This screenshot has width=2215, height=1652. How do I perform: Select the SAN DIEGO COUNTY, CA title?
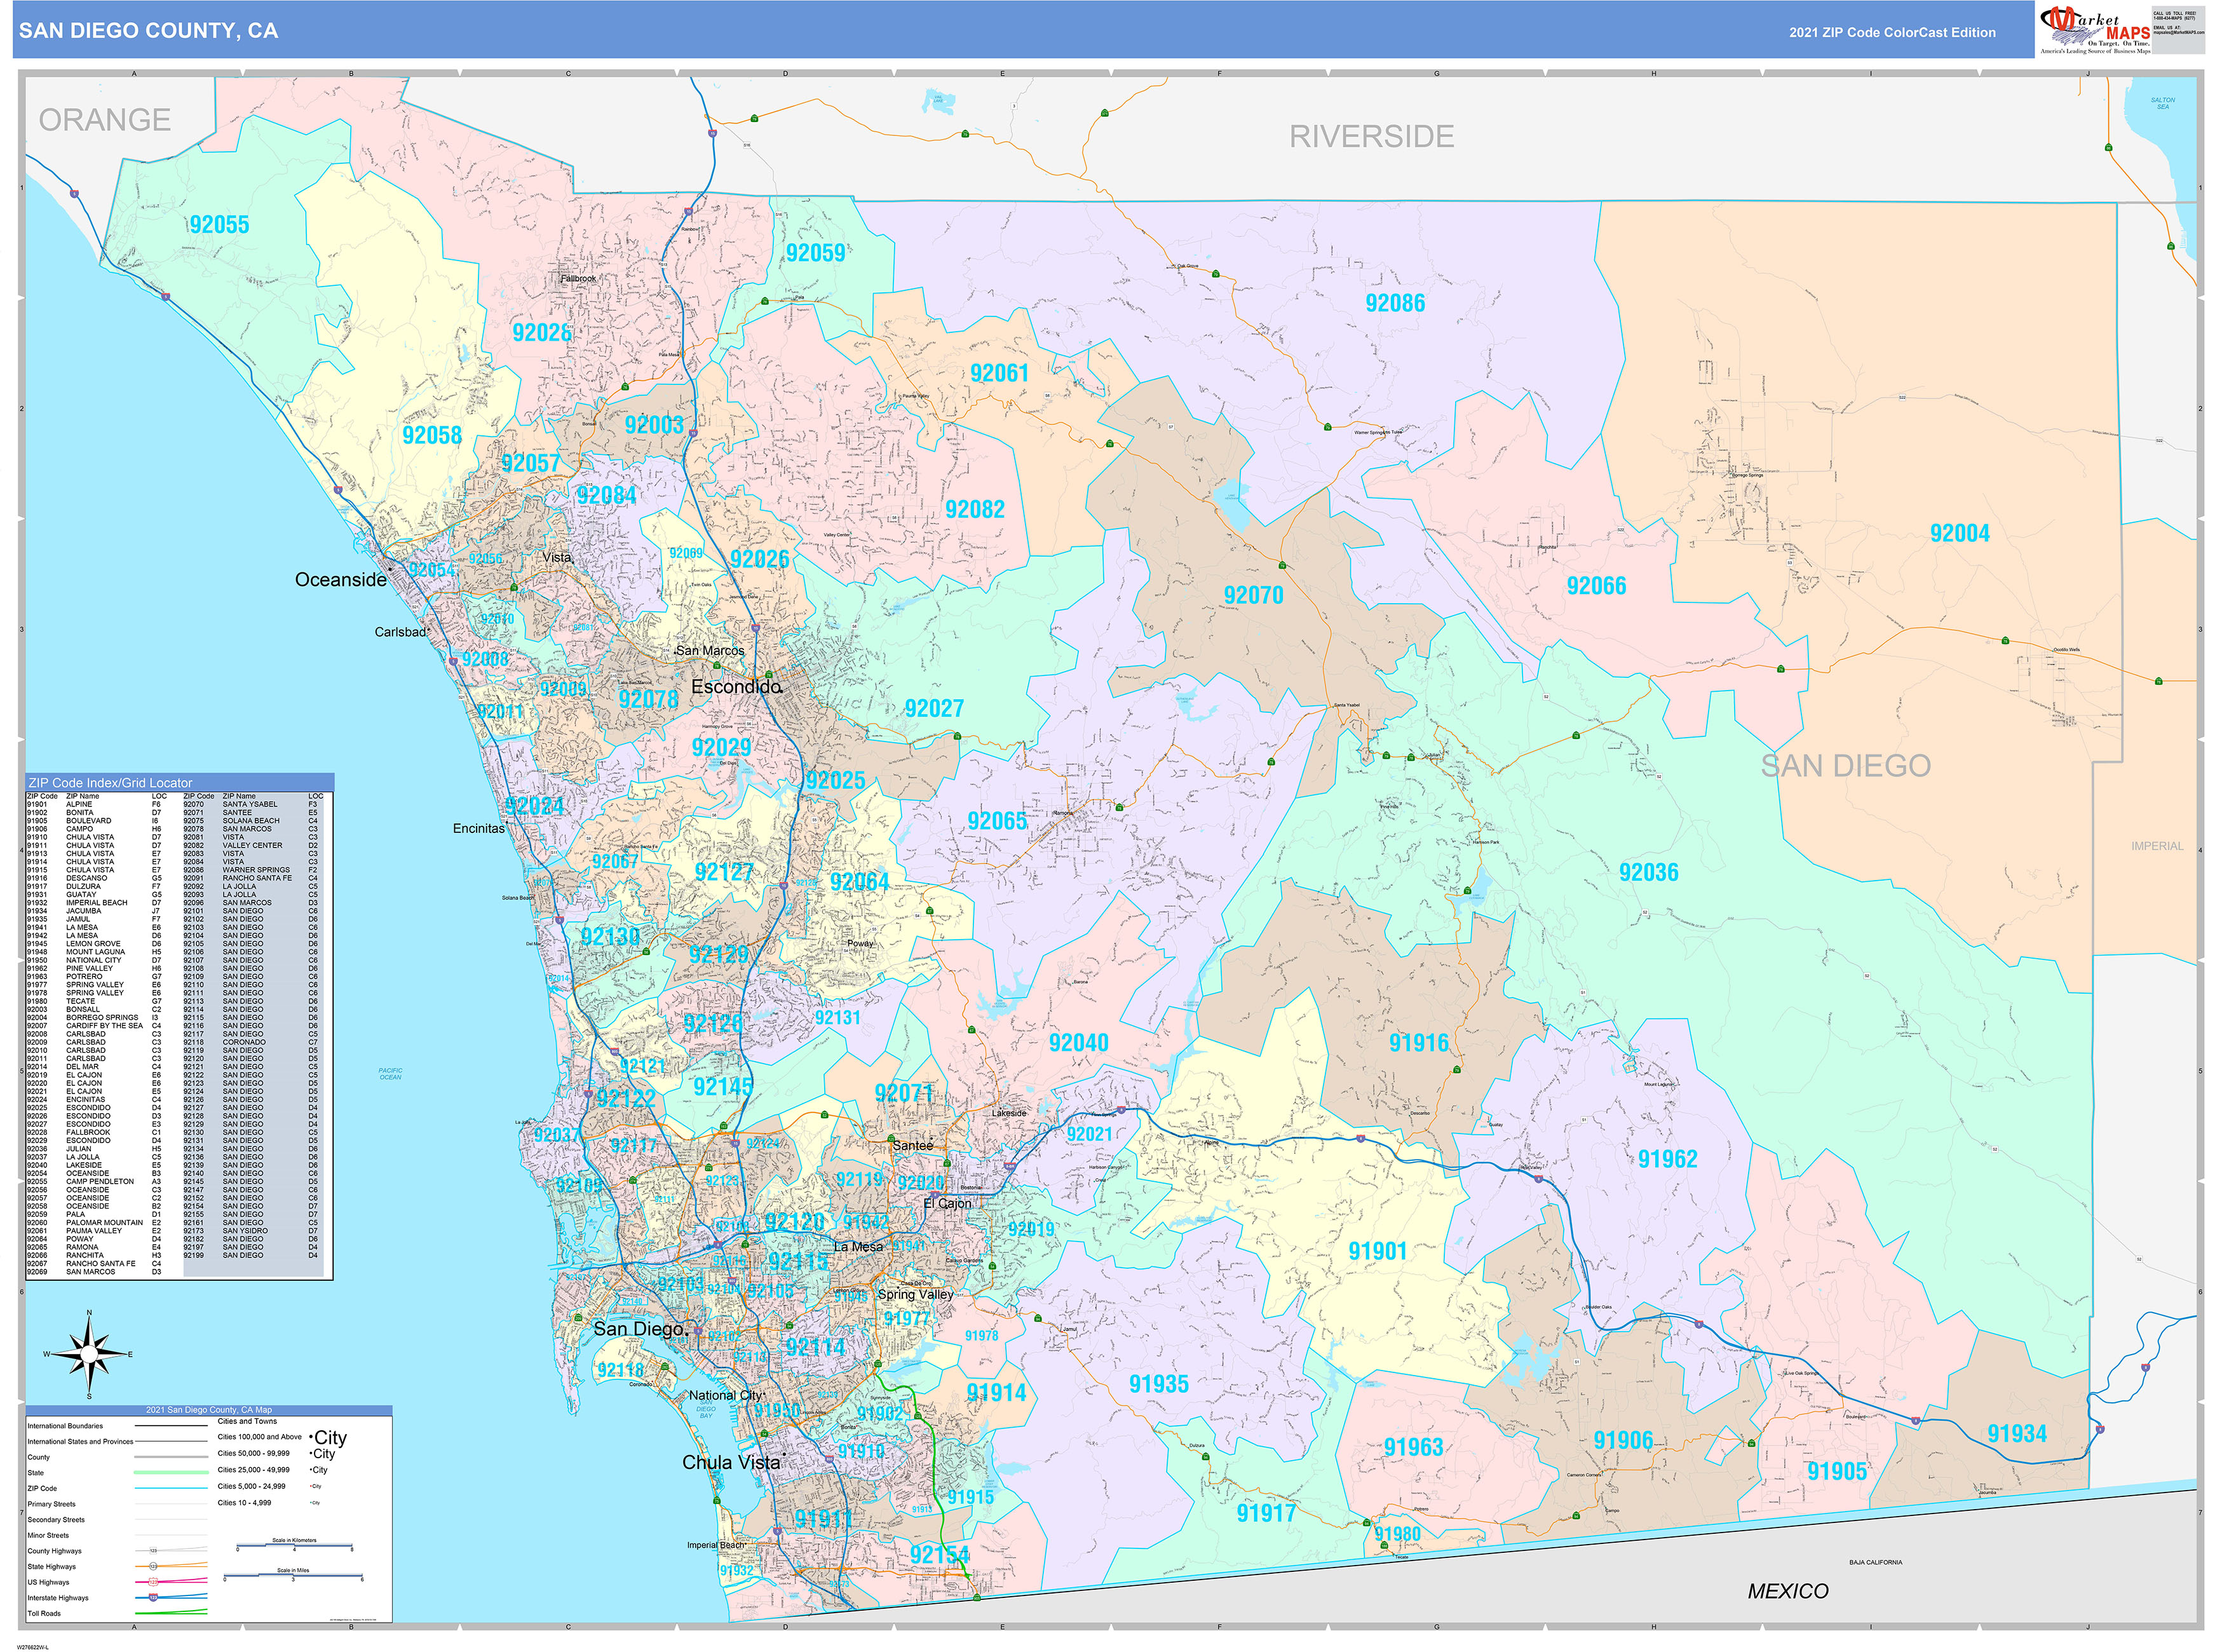tap(148, 31)
